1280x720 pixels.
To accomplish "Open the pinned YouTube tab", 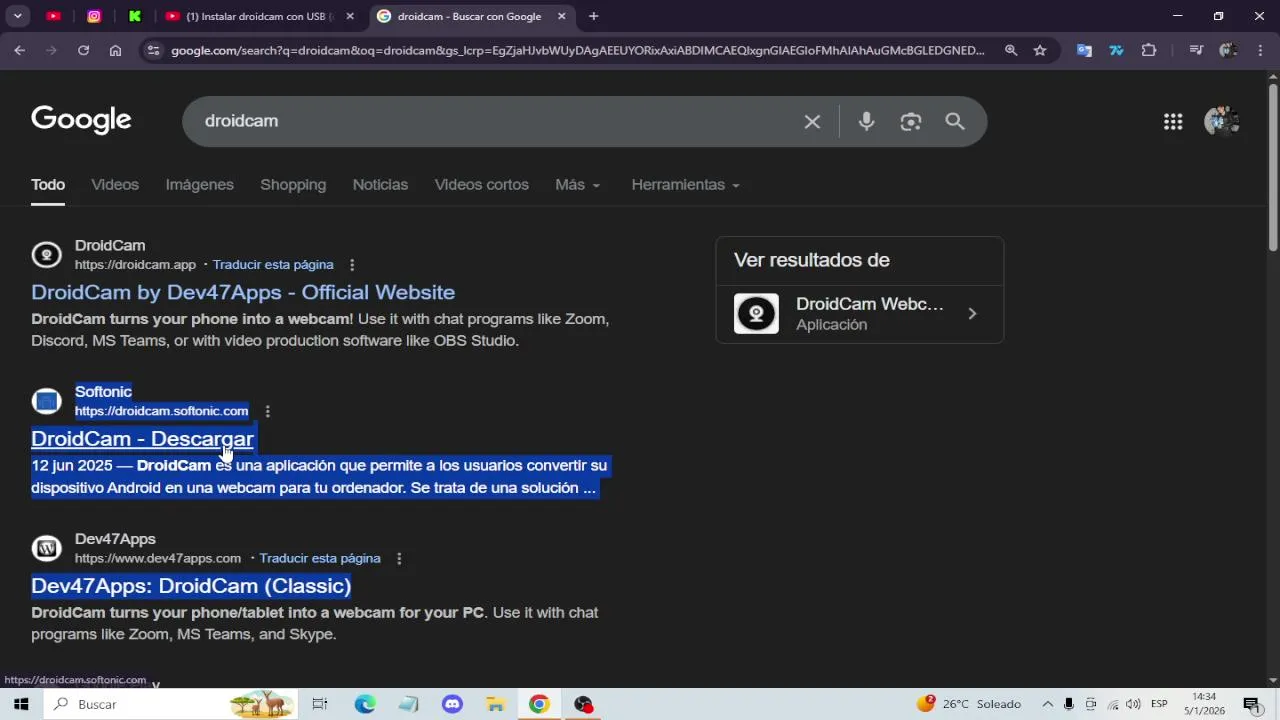I will coord(54,16).
